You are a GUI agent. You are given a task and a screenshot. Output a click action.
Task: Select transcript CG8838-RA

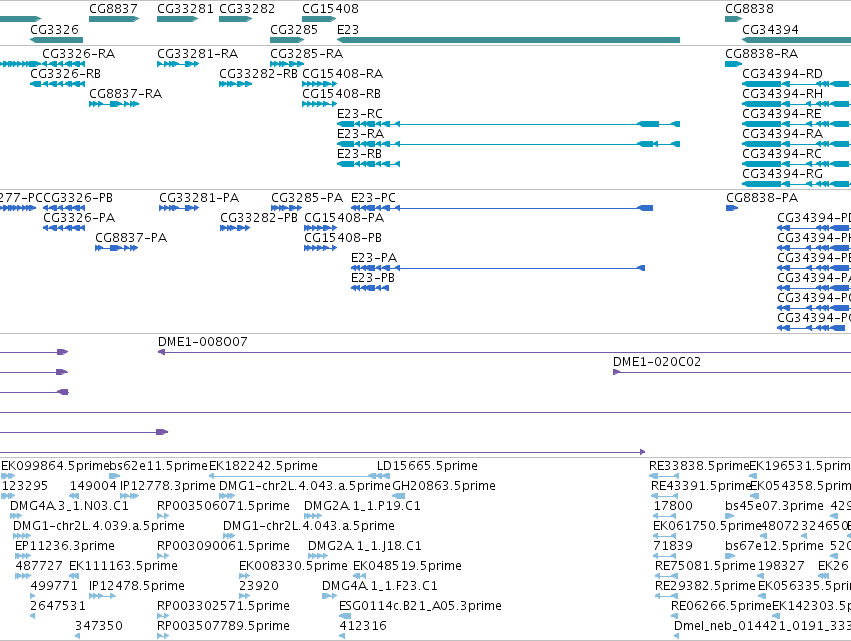(733, 64)
